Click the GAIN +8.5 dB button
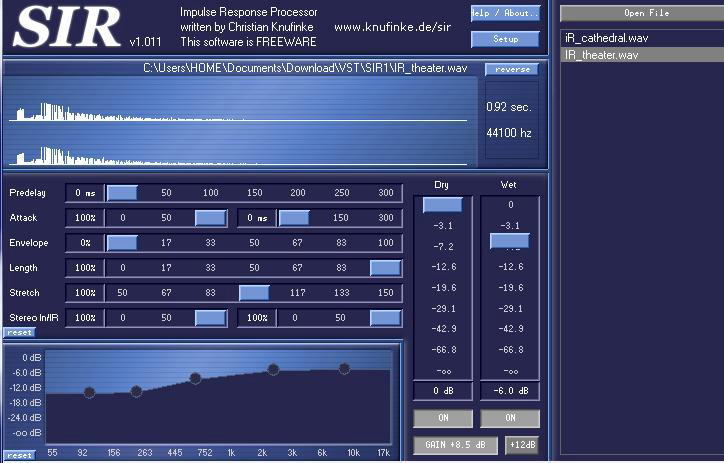The width and height of the screenshot is (724, 463). [455, 445]
